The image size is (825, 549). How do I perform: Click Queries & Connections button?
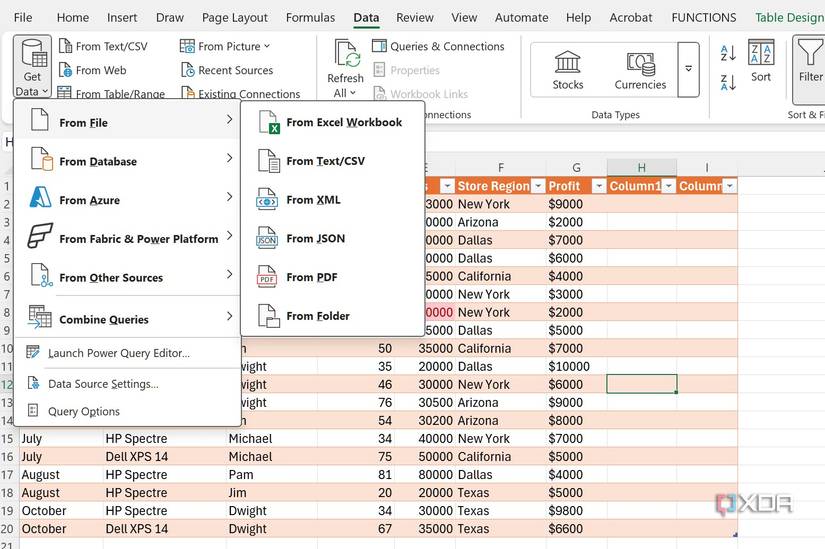(x=438, y=46)
